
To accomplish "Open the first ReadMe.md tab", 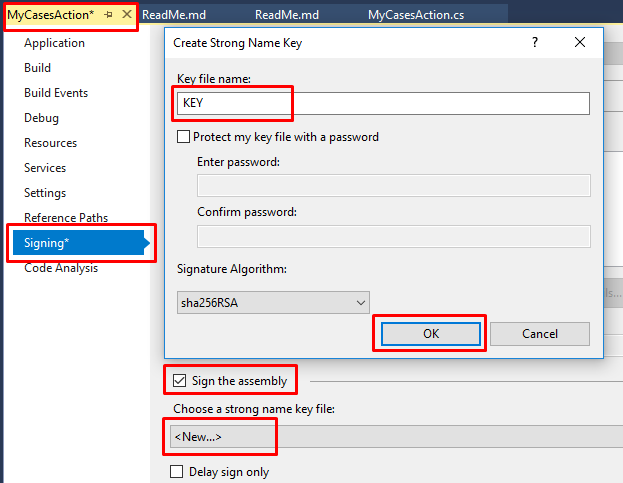I will pos(174,15).
